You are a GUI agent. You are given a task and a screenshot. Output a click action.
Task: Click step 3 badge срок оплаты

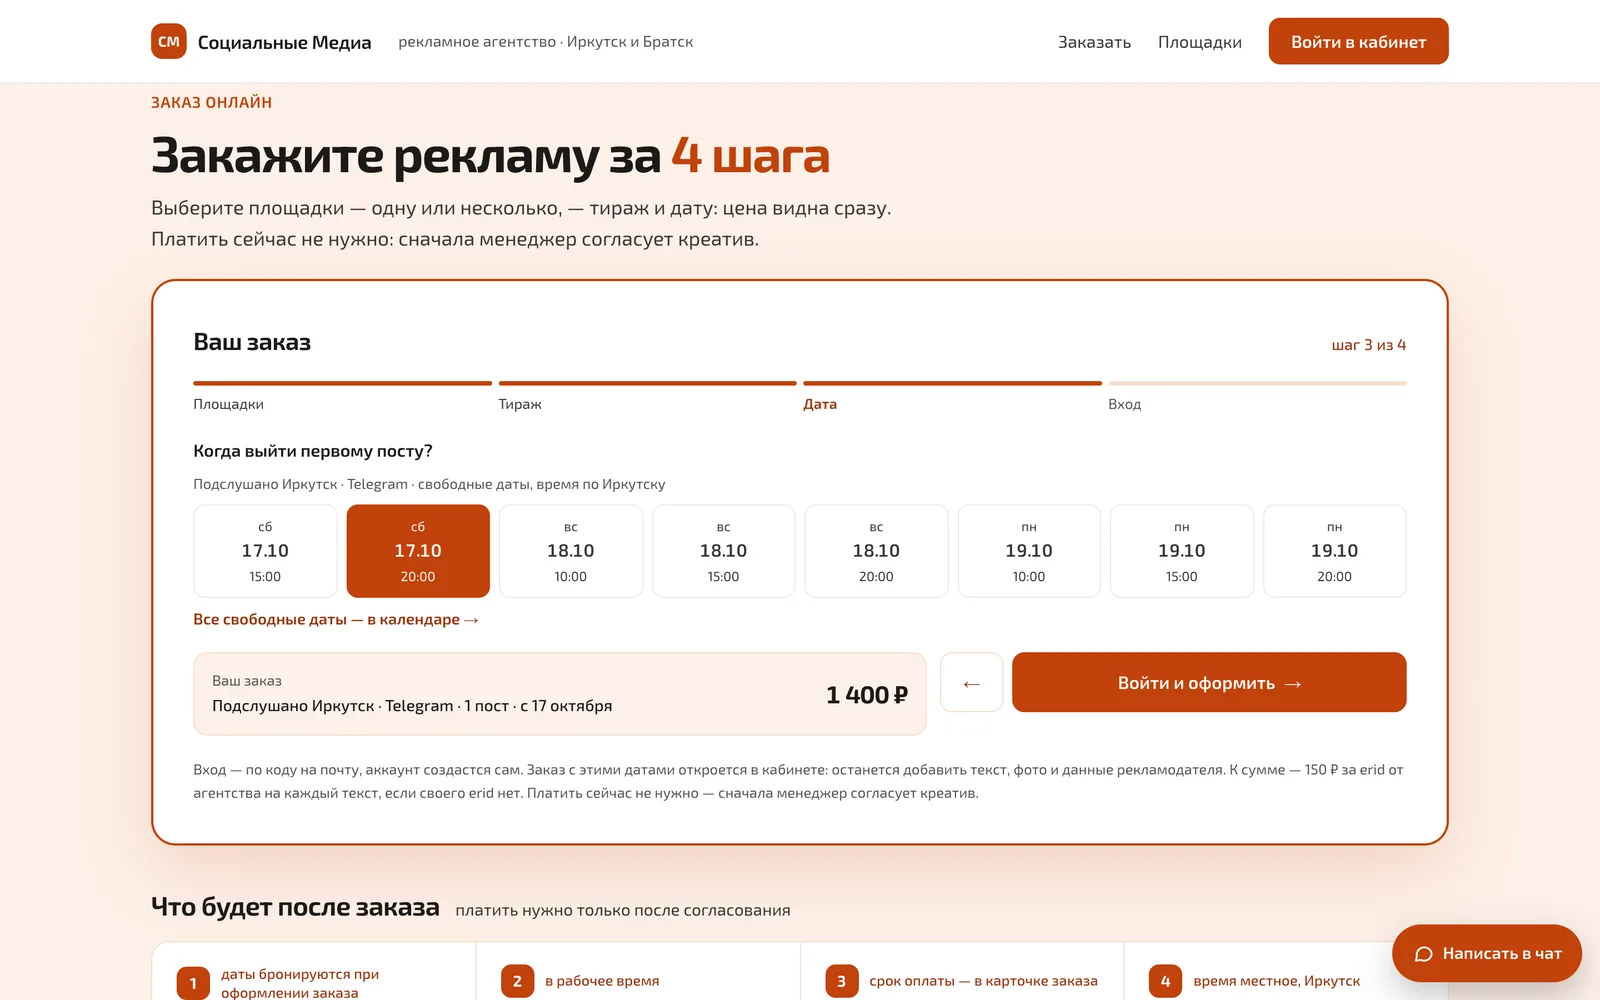point(841,981)
